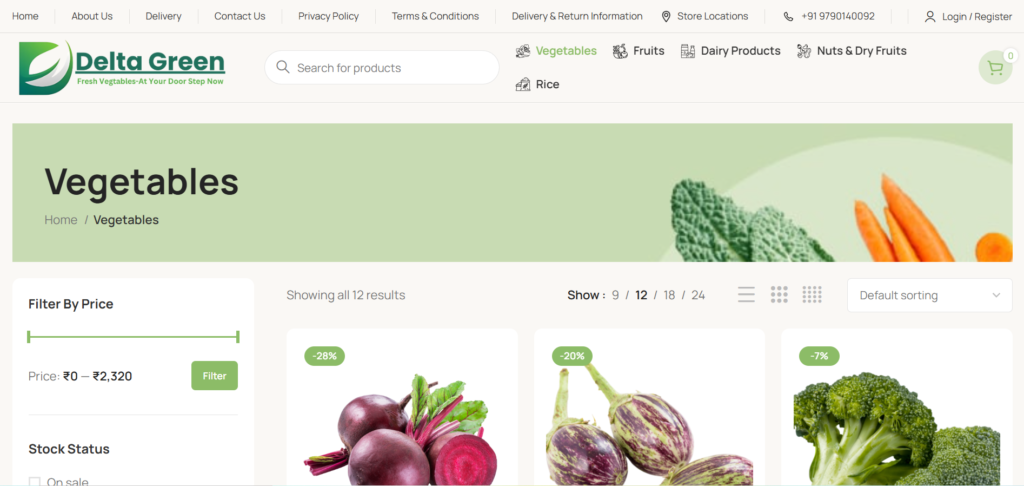Open the Fruits category menu

638,51
